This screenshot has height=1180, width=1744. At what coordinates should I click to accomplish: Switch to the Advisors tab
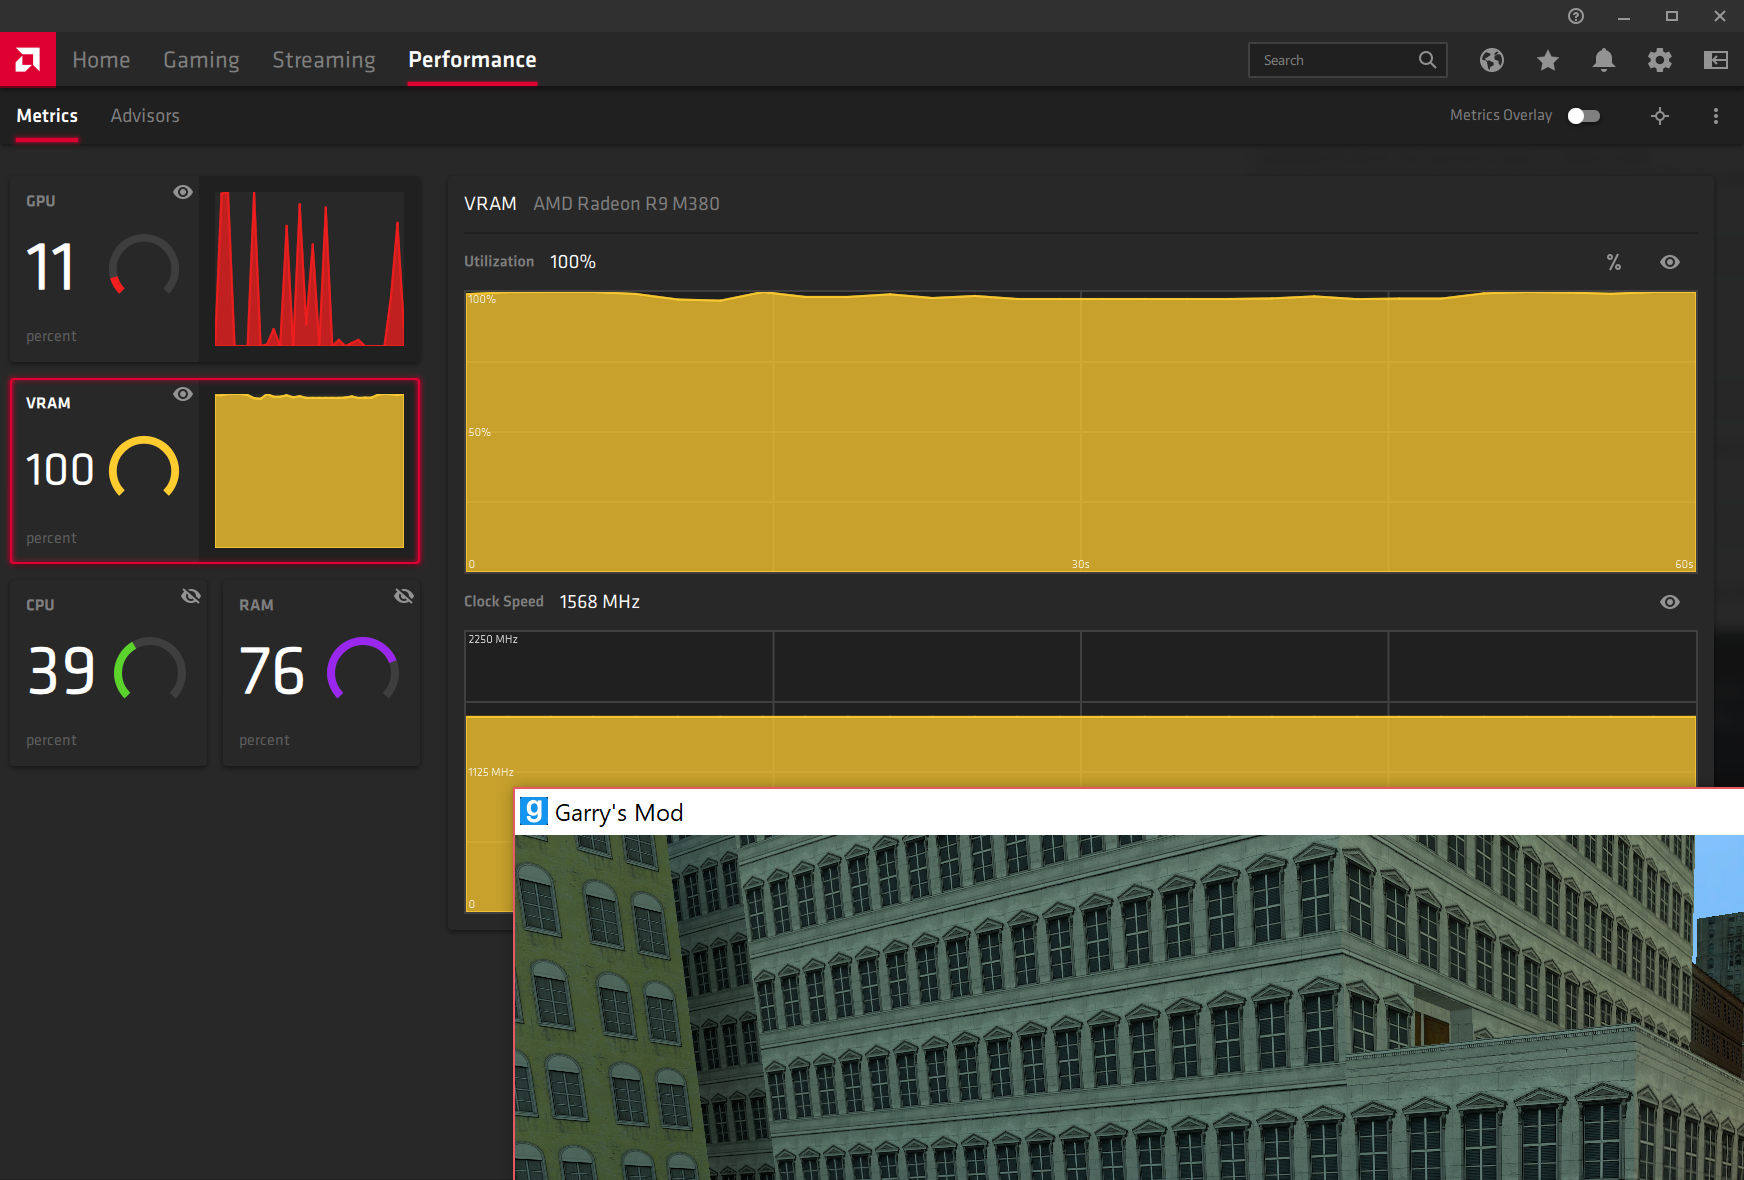tap(144, 116)
